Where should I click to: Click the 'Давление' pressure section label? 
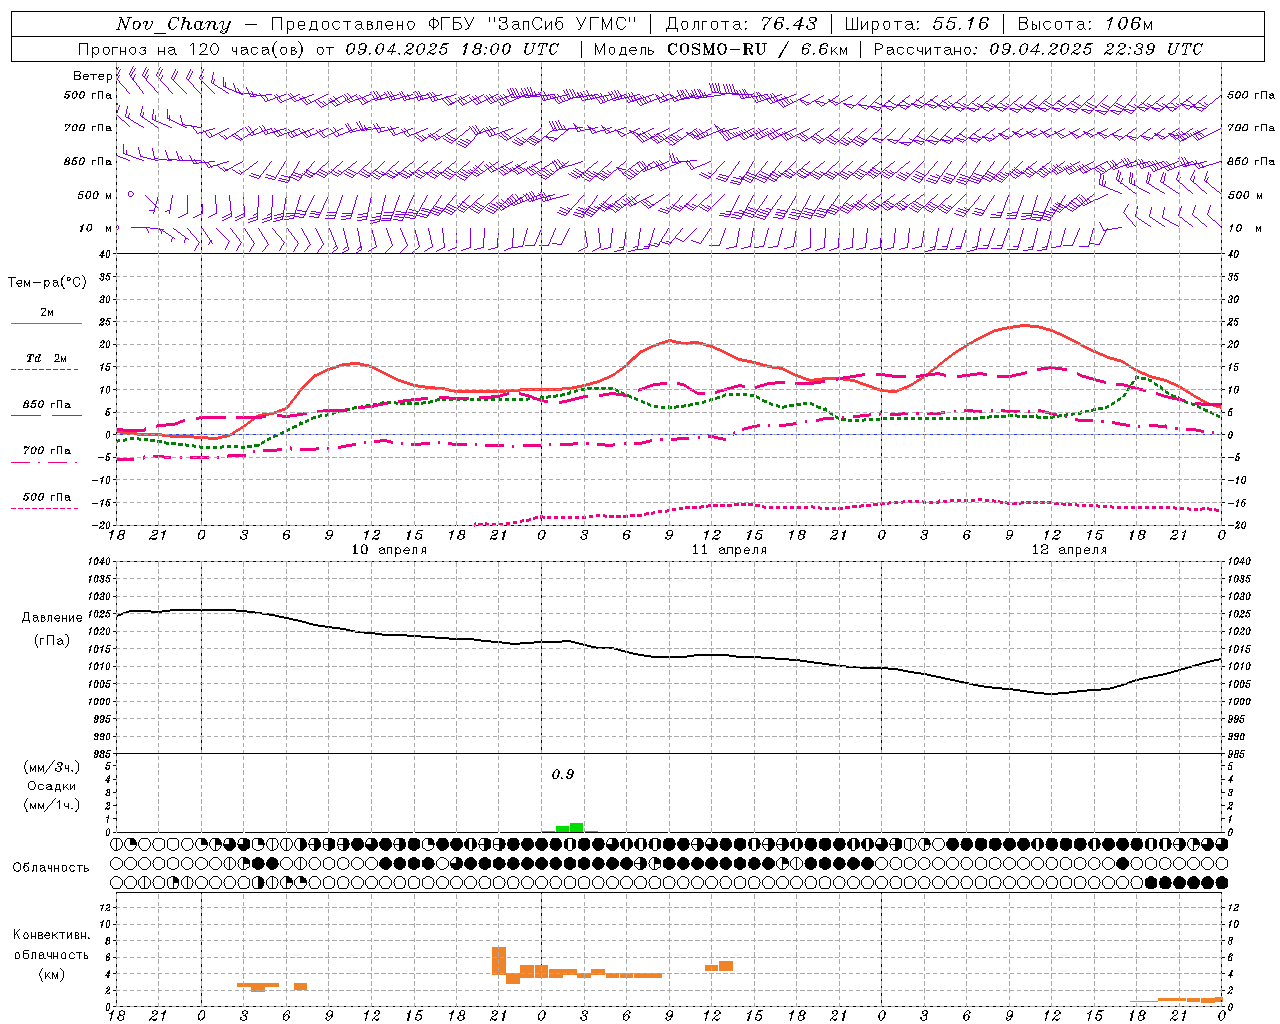coord(52,618)
